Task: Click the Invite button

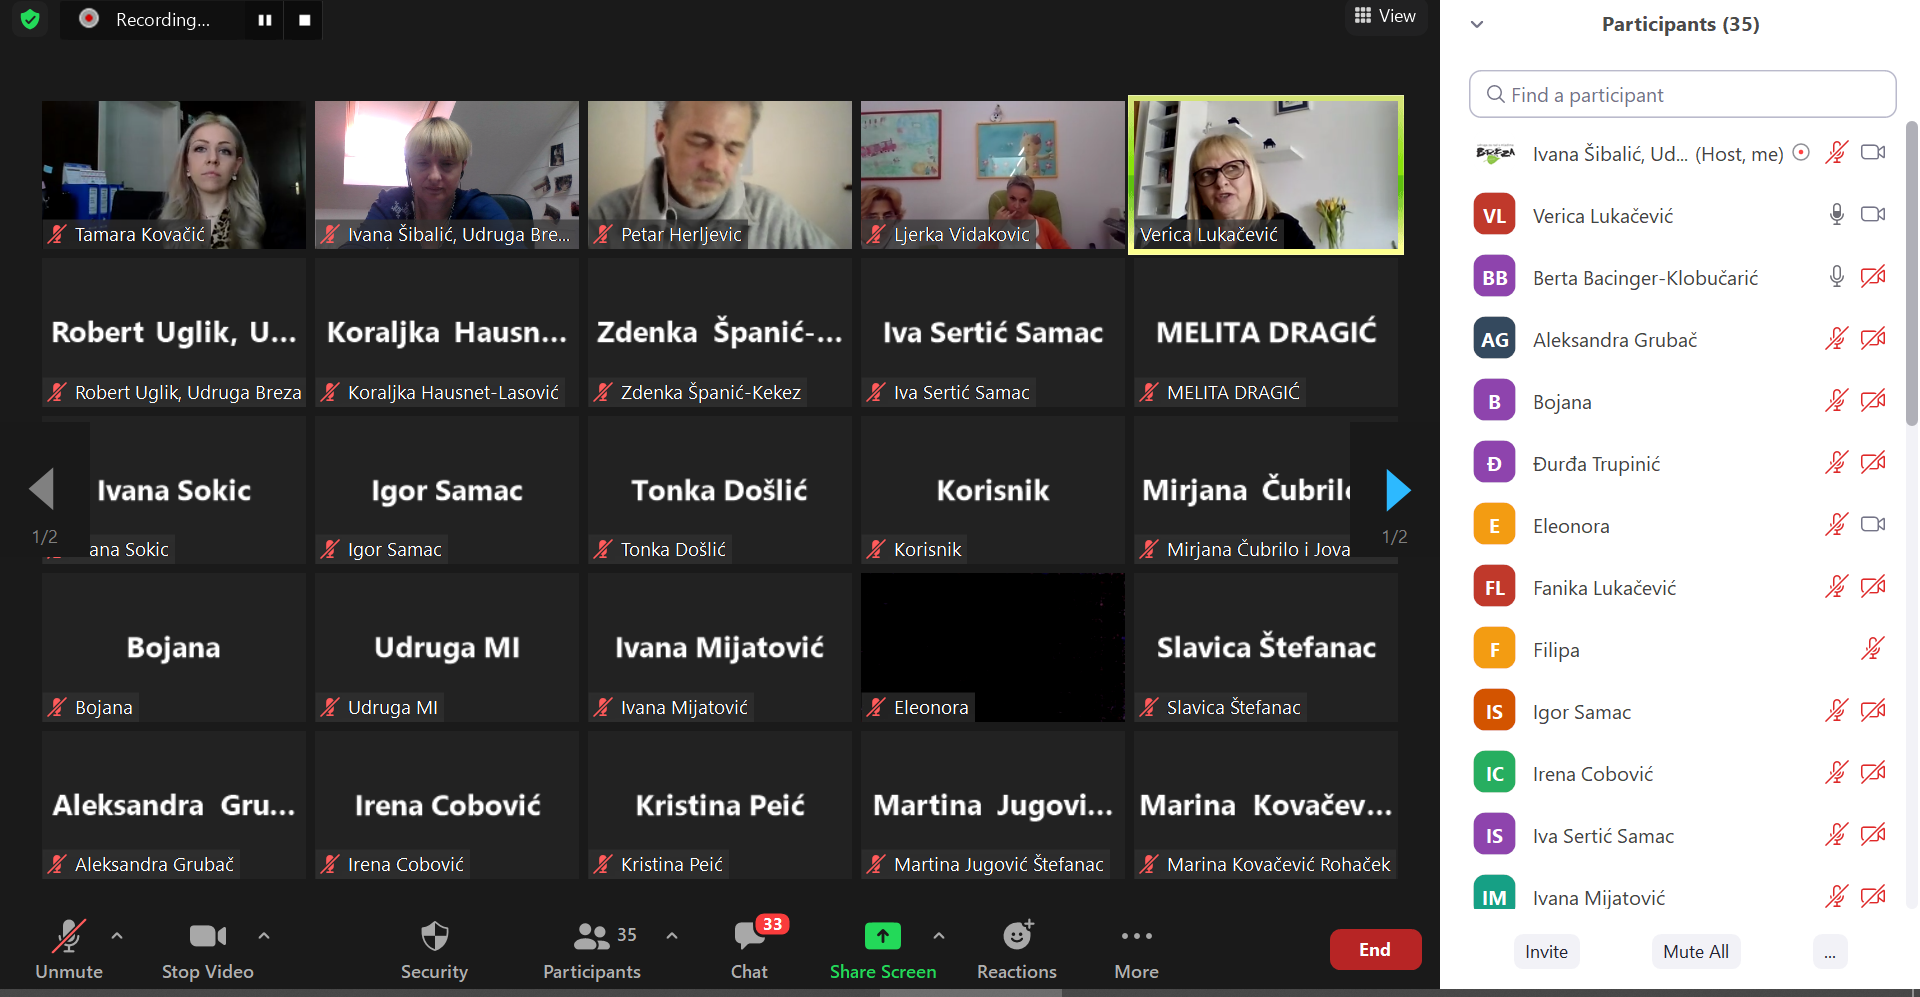Action: coord(1546,952)
